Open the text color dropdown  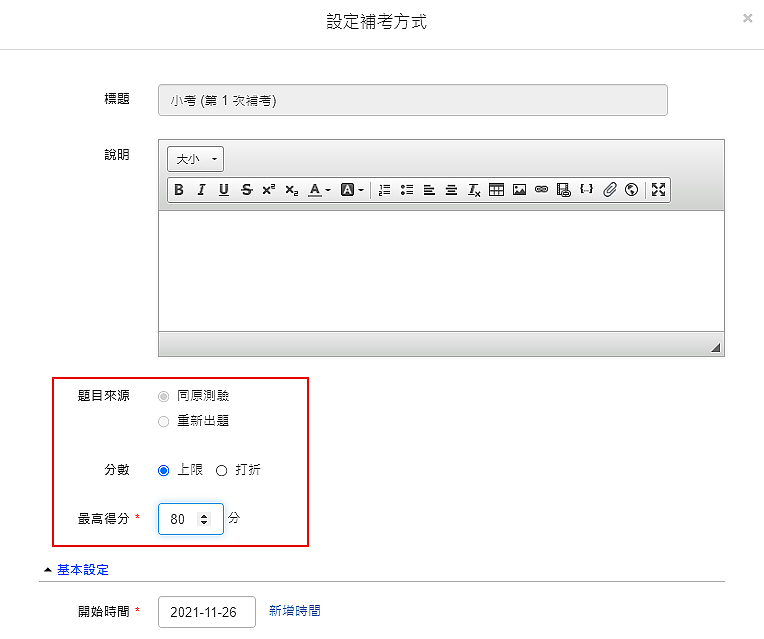pyautogui.click(x=319, y=190)
